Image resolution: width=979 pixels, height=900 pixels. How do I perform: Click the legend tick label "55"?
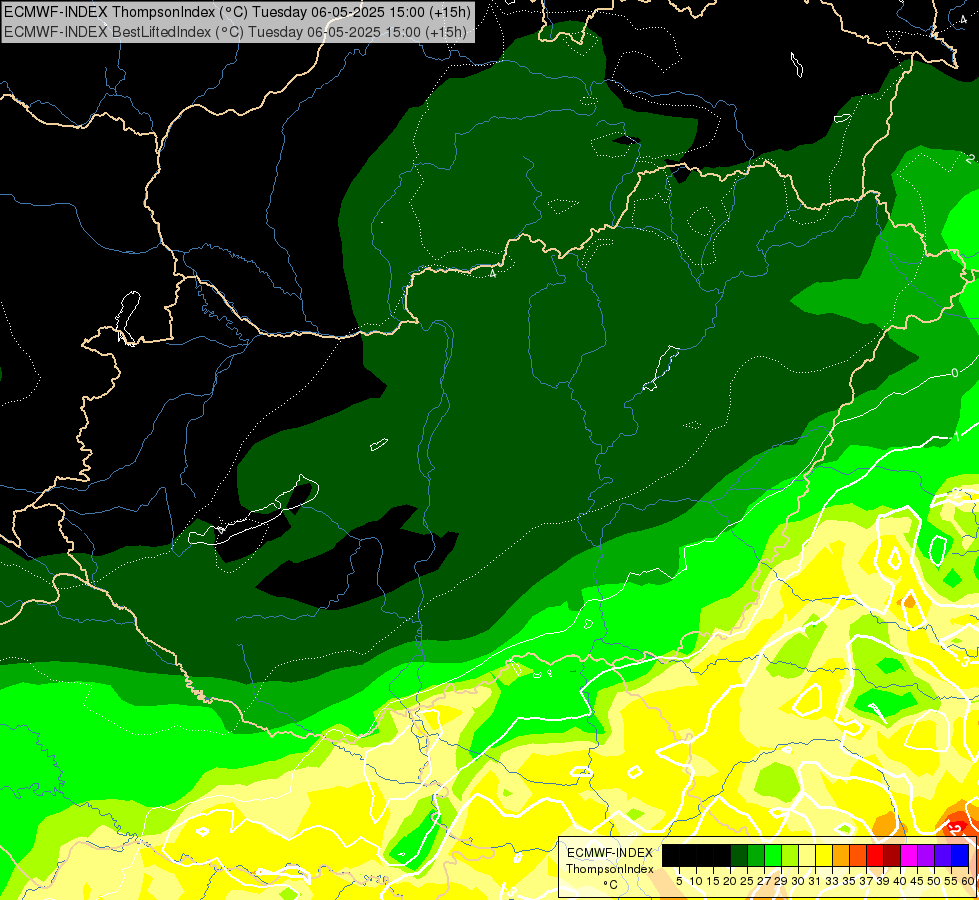(x=951, y=881)
